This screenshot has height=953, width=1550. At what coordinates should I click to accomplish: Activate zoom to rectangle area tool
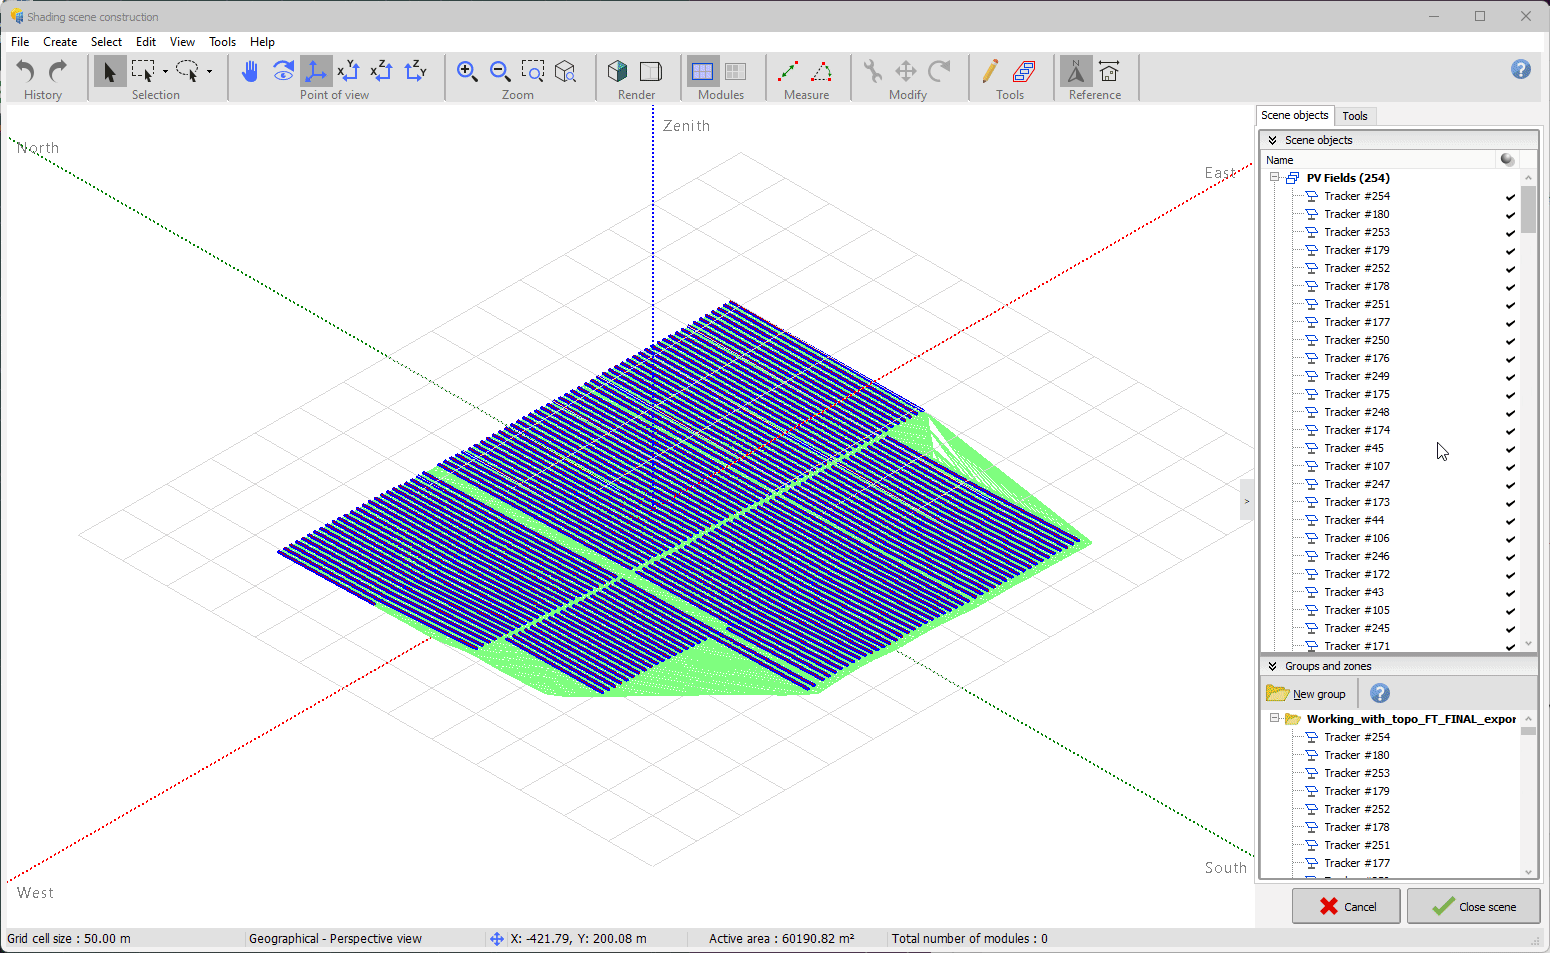coord(533,71)
